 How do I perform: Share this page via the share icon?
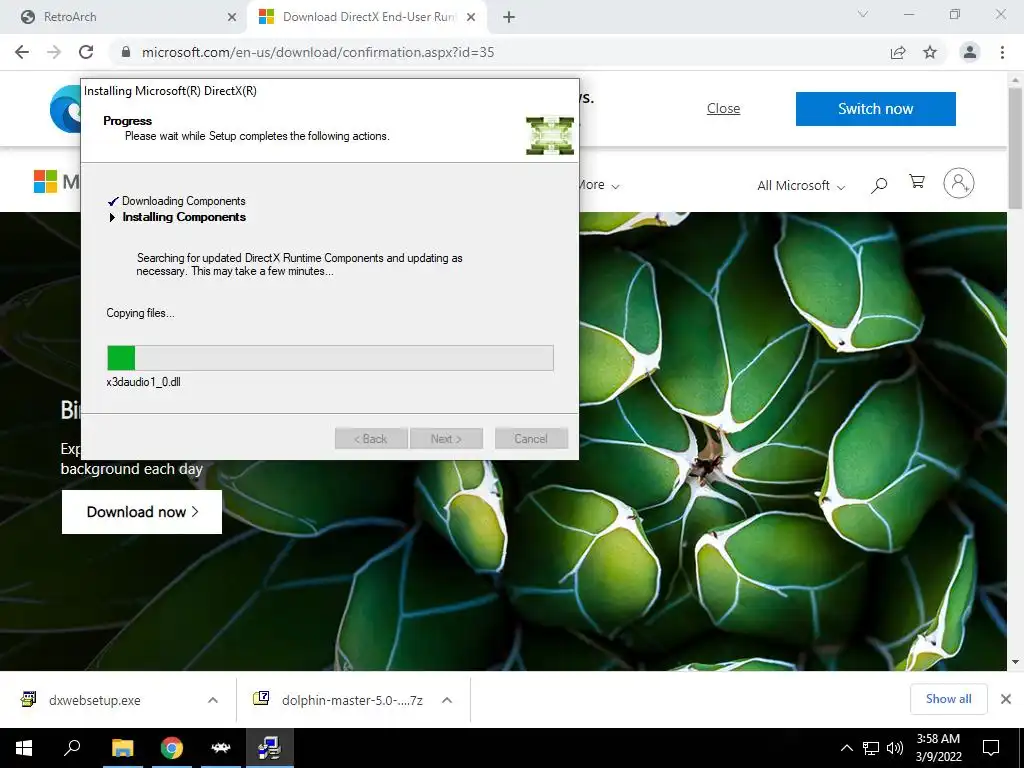pyautogui.click(x=898, y=52)
